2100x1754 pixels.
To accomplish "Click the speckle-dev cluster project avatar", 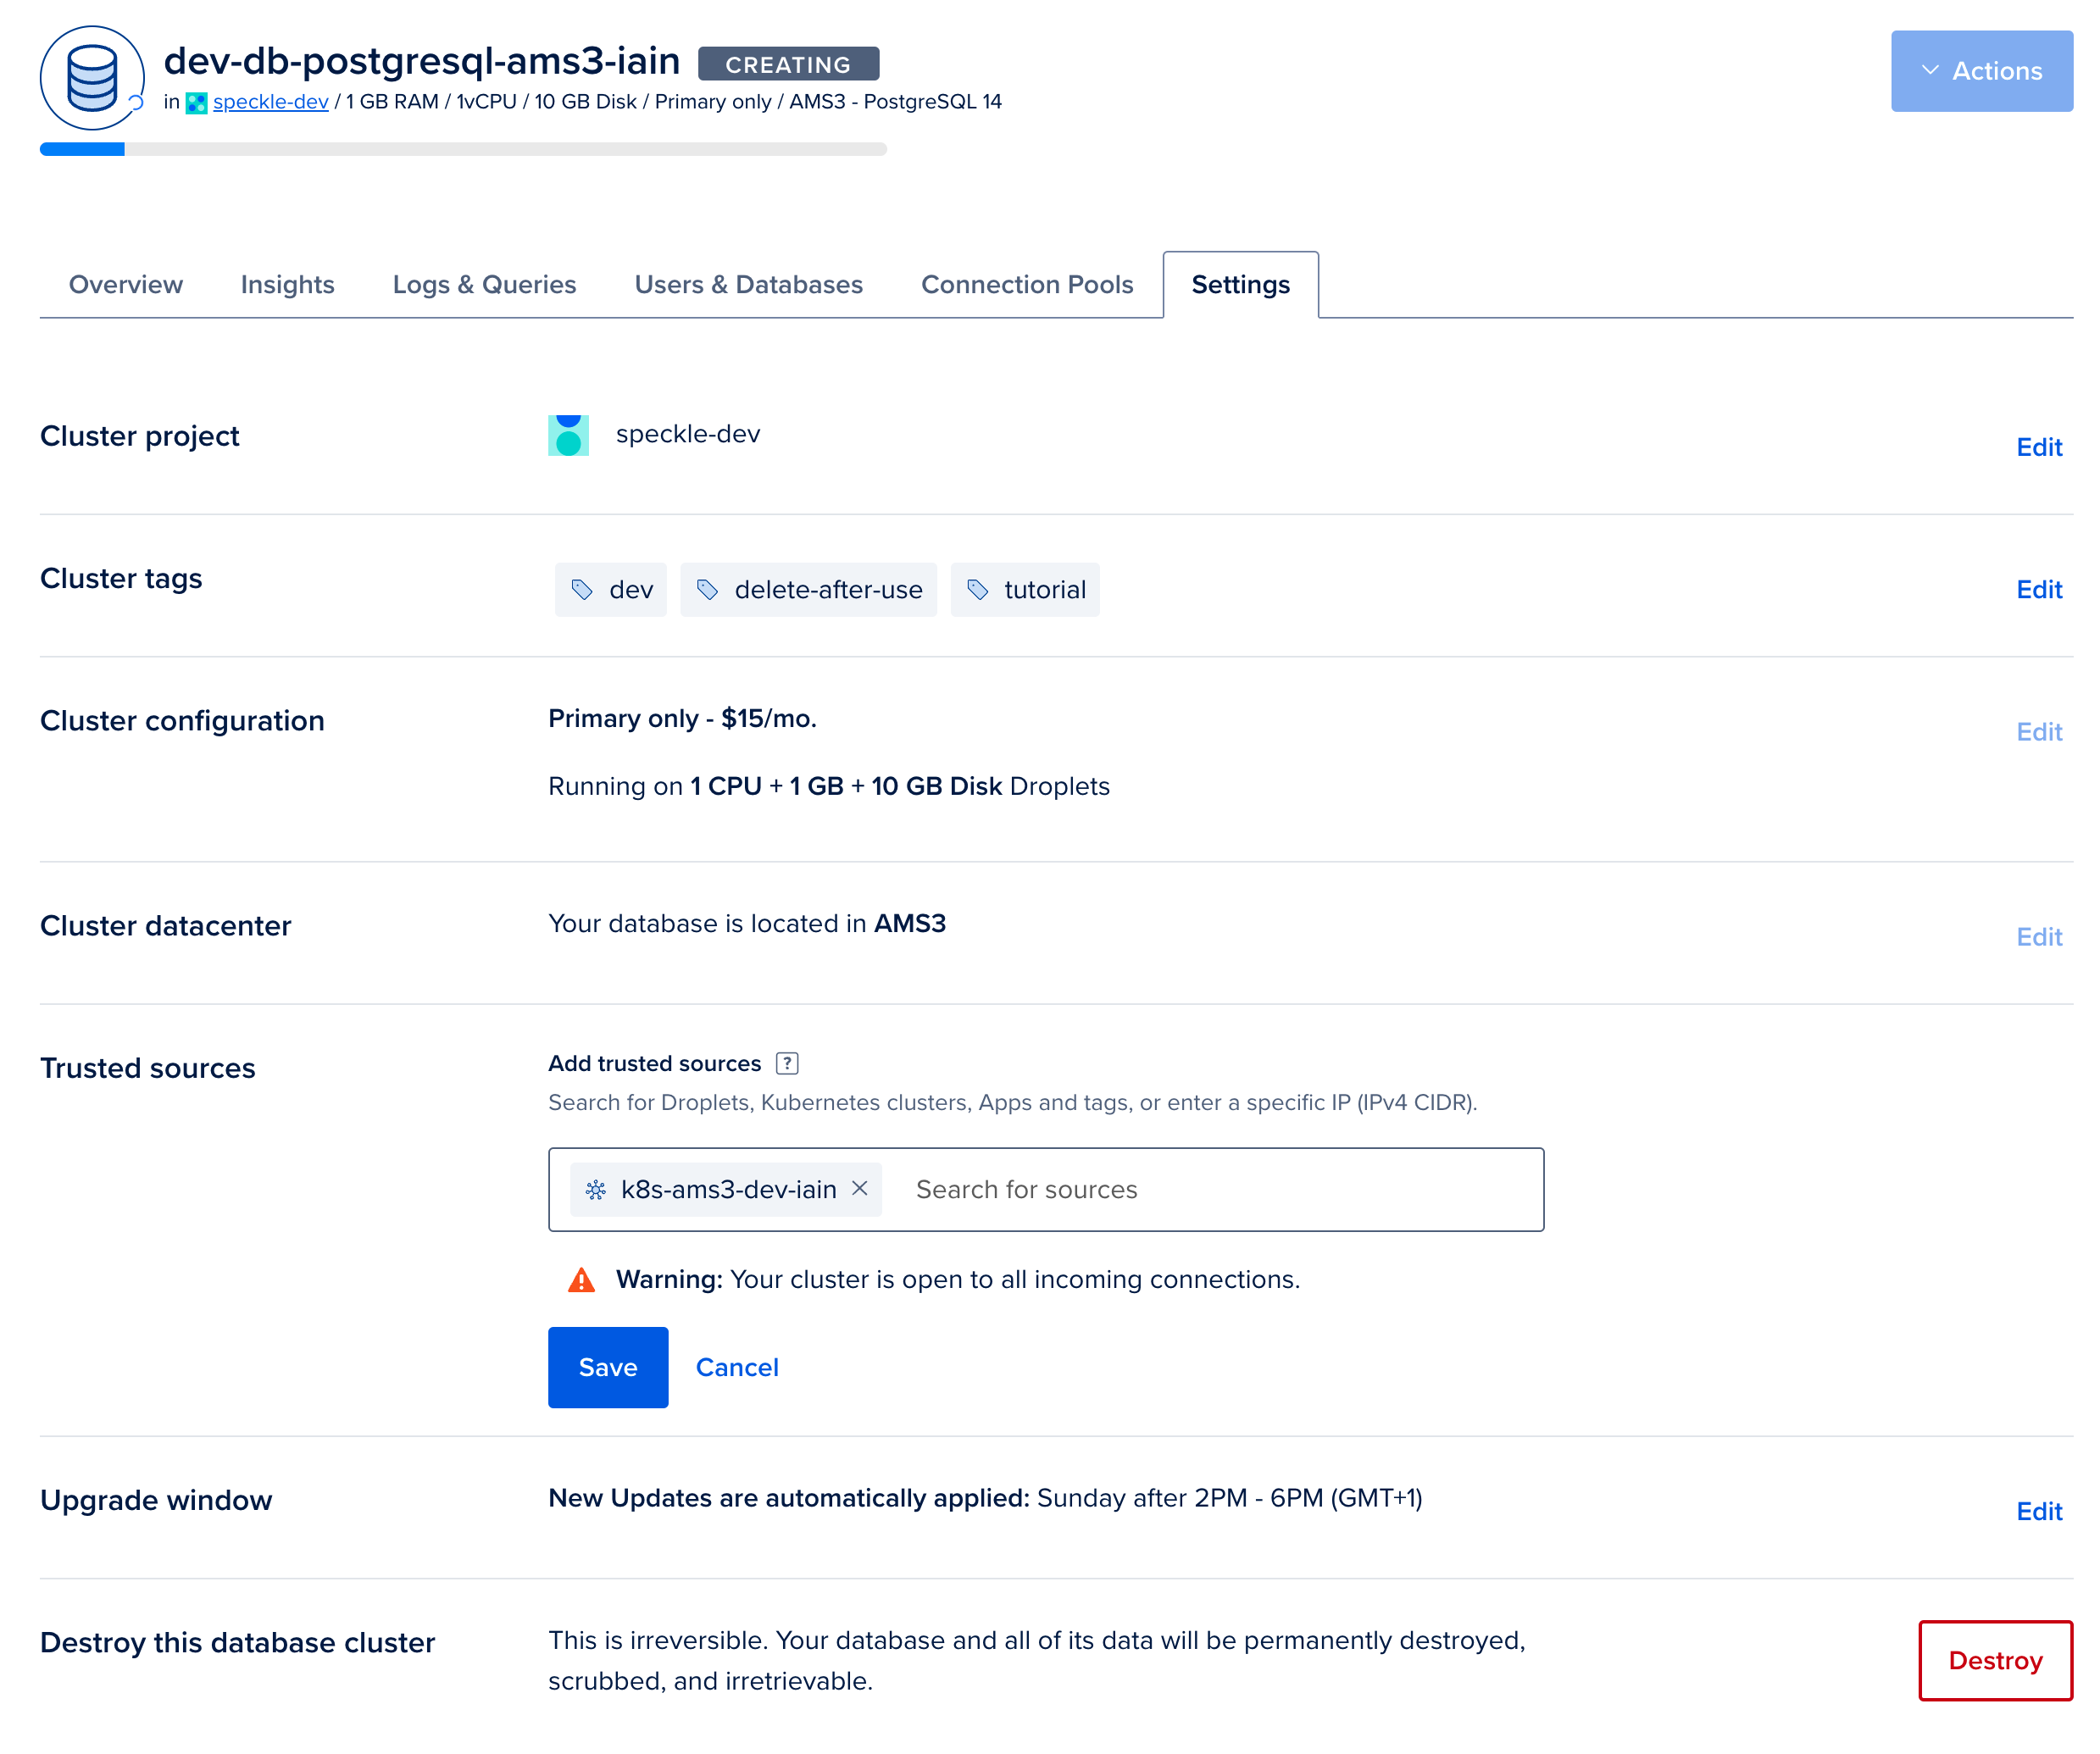I will pyautogui.click(x=568, y=435).
